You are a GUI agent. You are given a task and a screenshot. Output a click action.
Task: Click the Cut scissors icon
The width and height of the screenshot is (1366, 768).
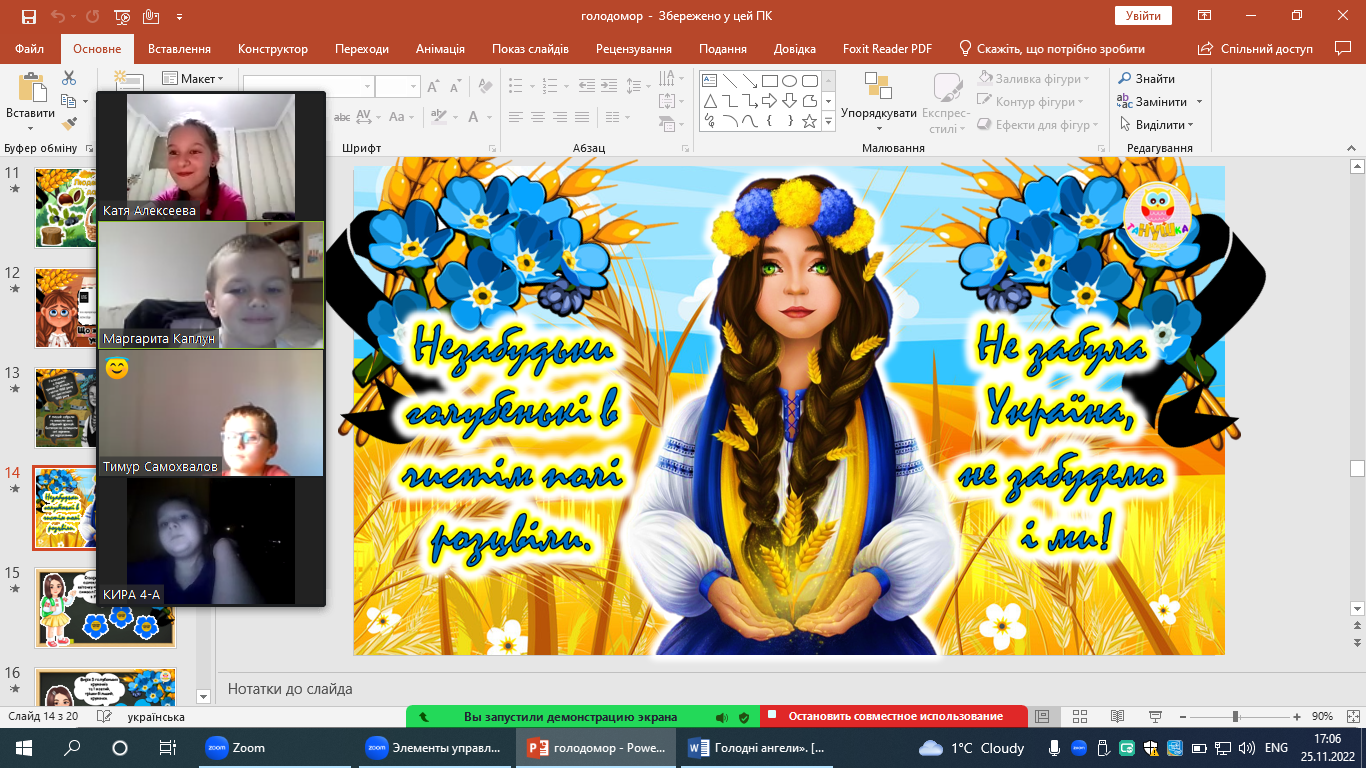coord(69,78)
